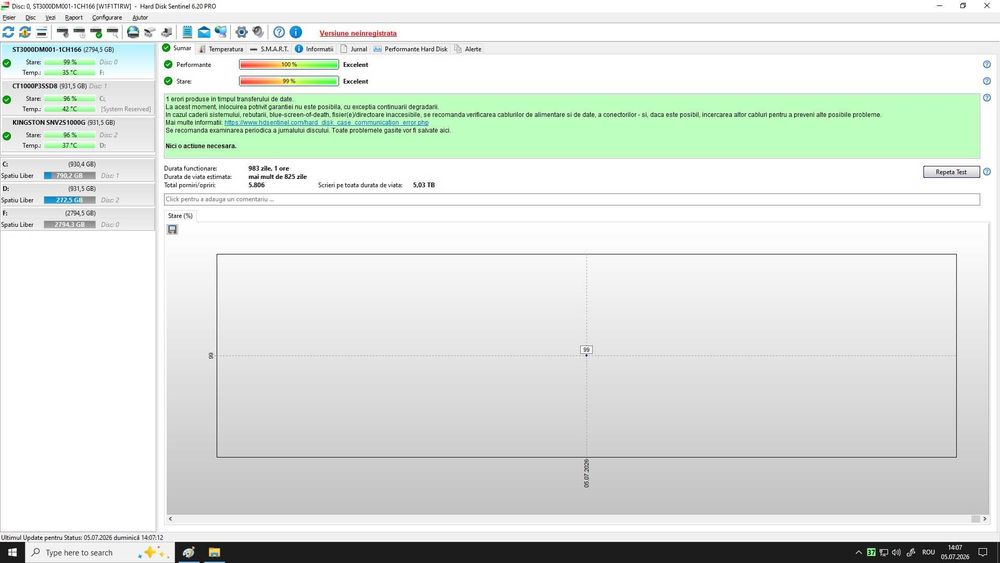The image size is (1000, 563).
Task: Click the Stare 99% health bar
Action: (289, 81)
